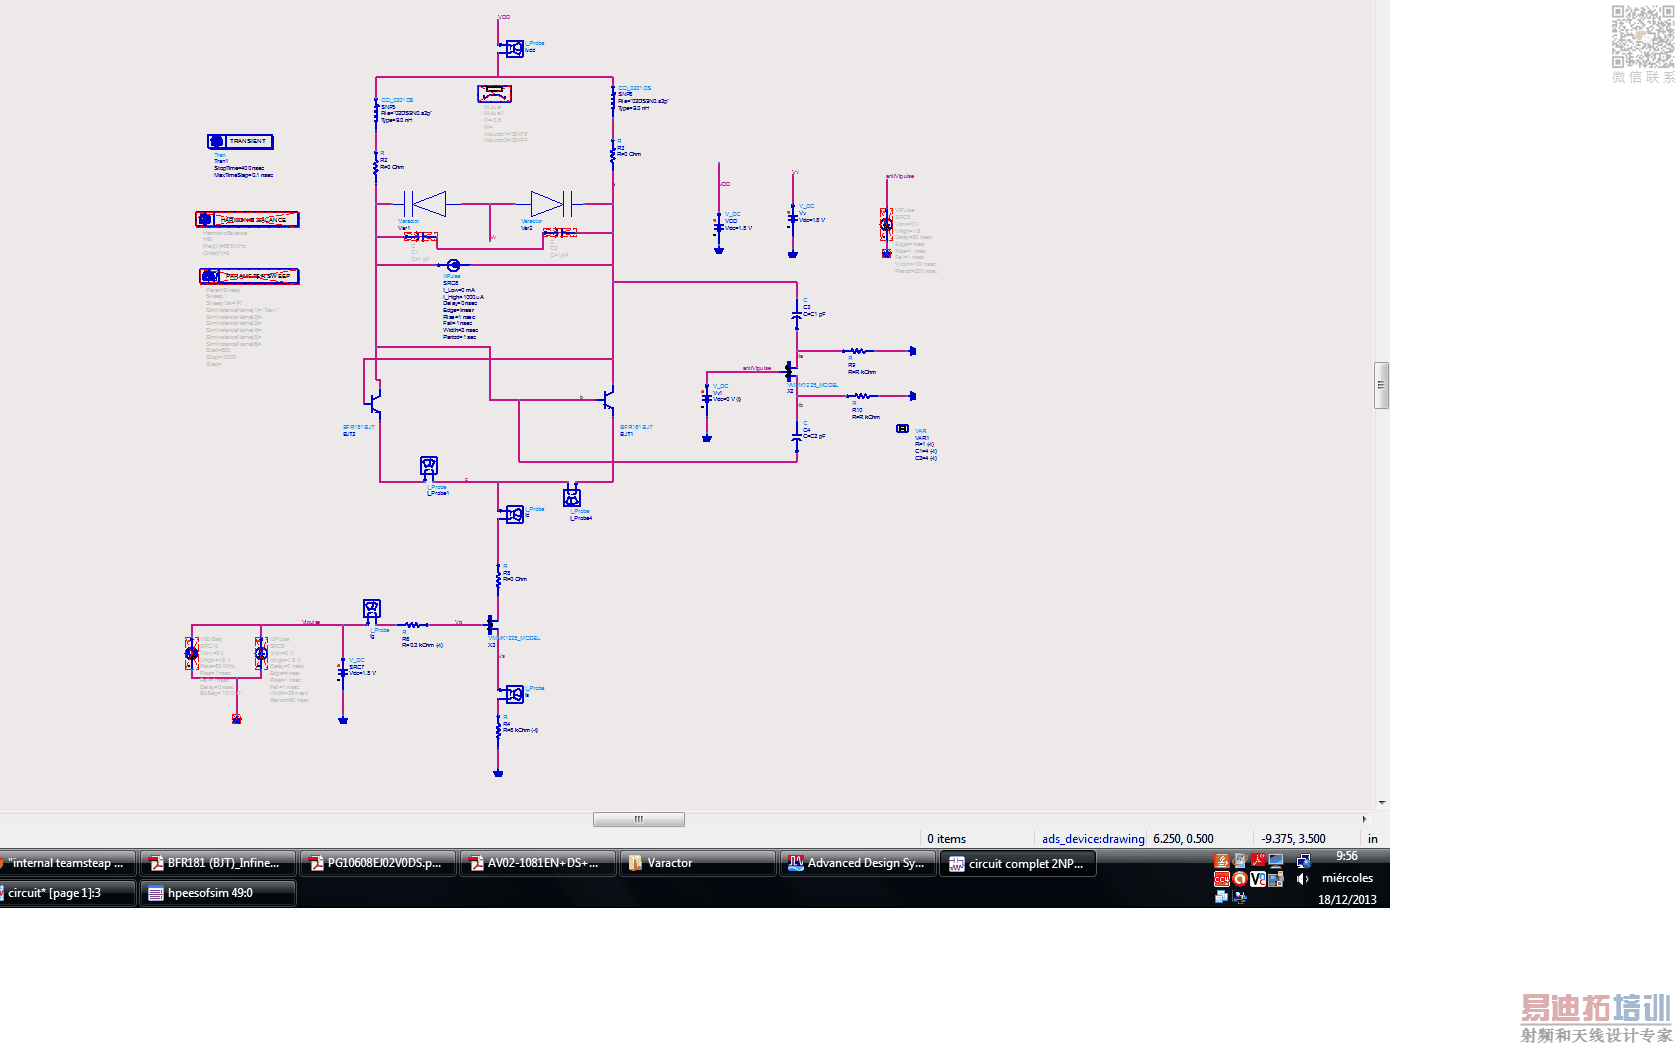Select the deactivated Mutual inductor component

(x=494, y=94)
